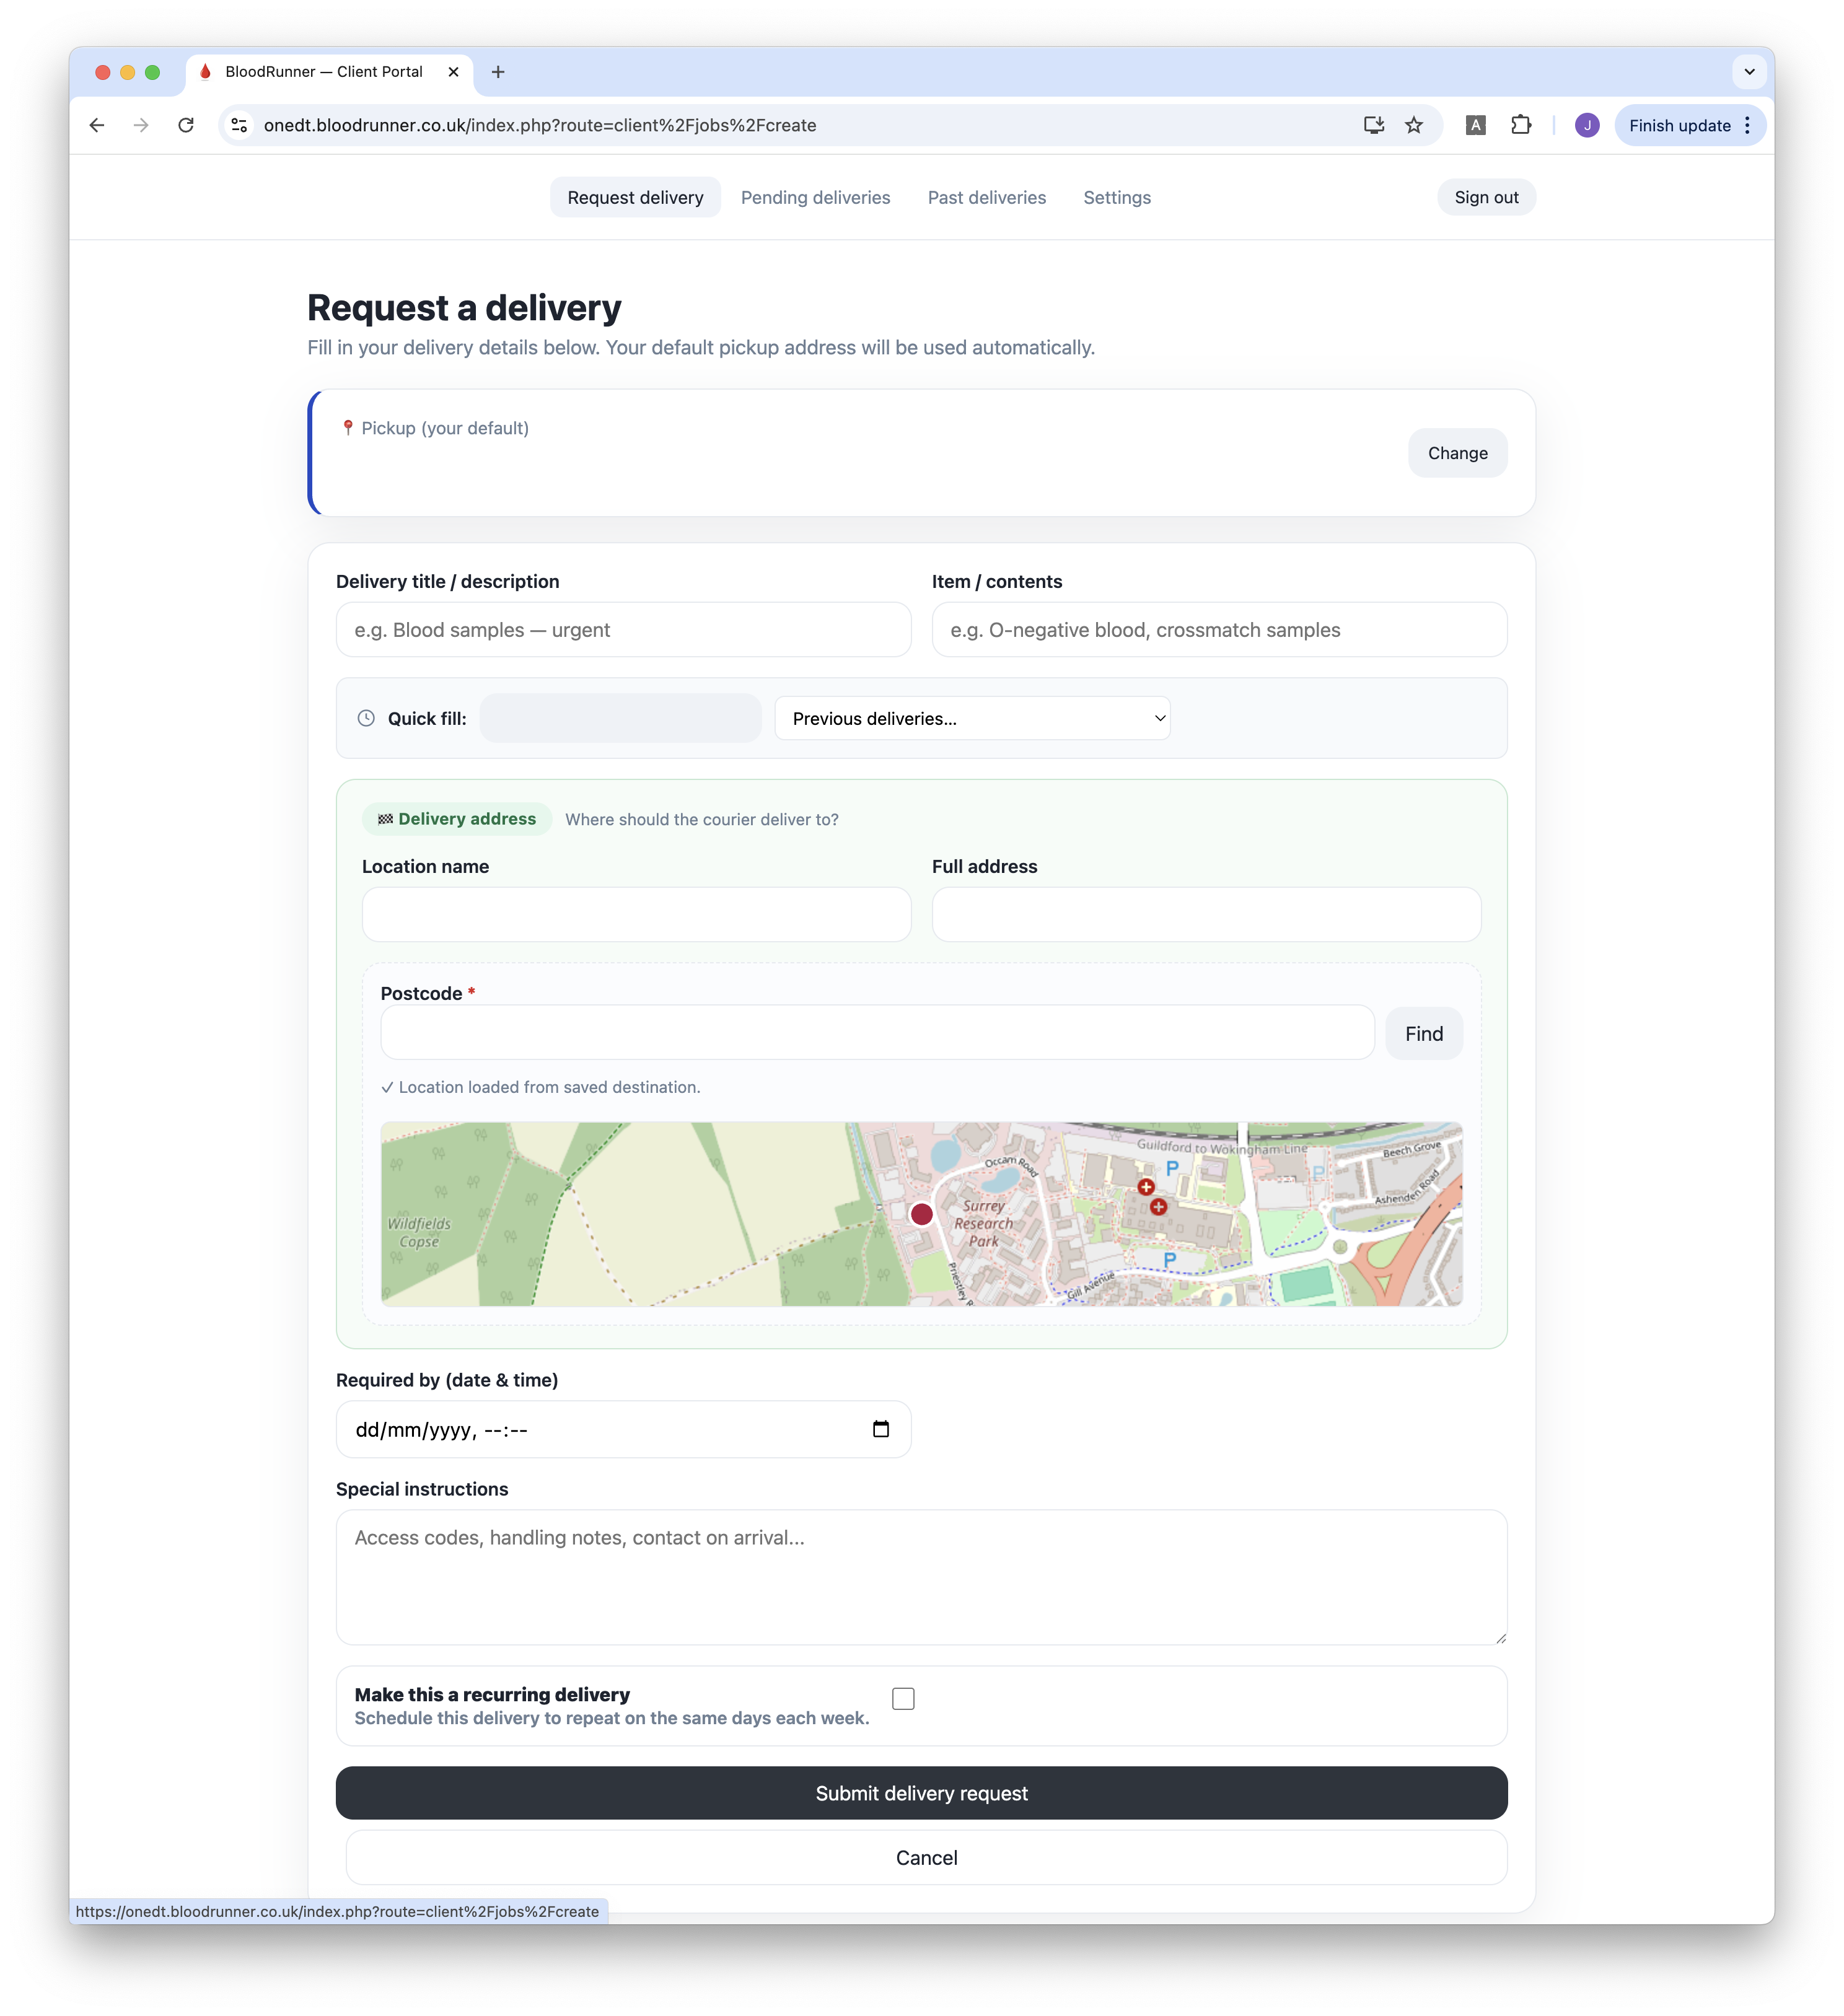The image size is (1844, 2016).
Task: Open the Previous deliveries dropdown
Action: click(972, 718)
